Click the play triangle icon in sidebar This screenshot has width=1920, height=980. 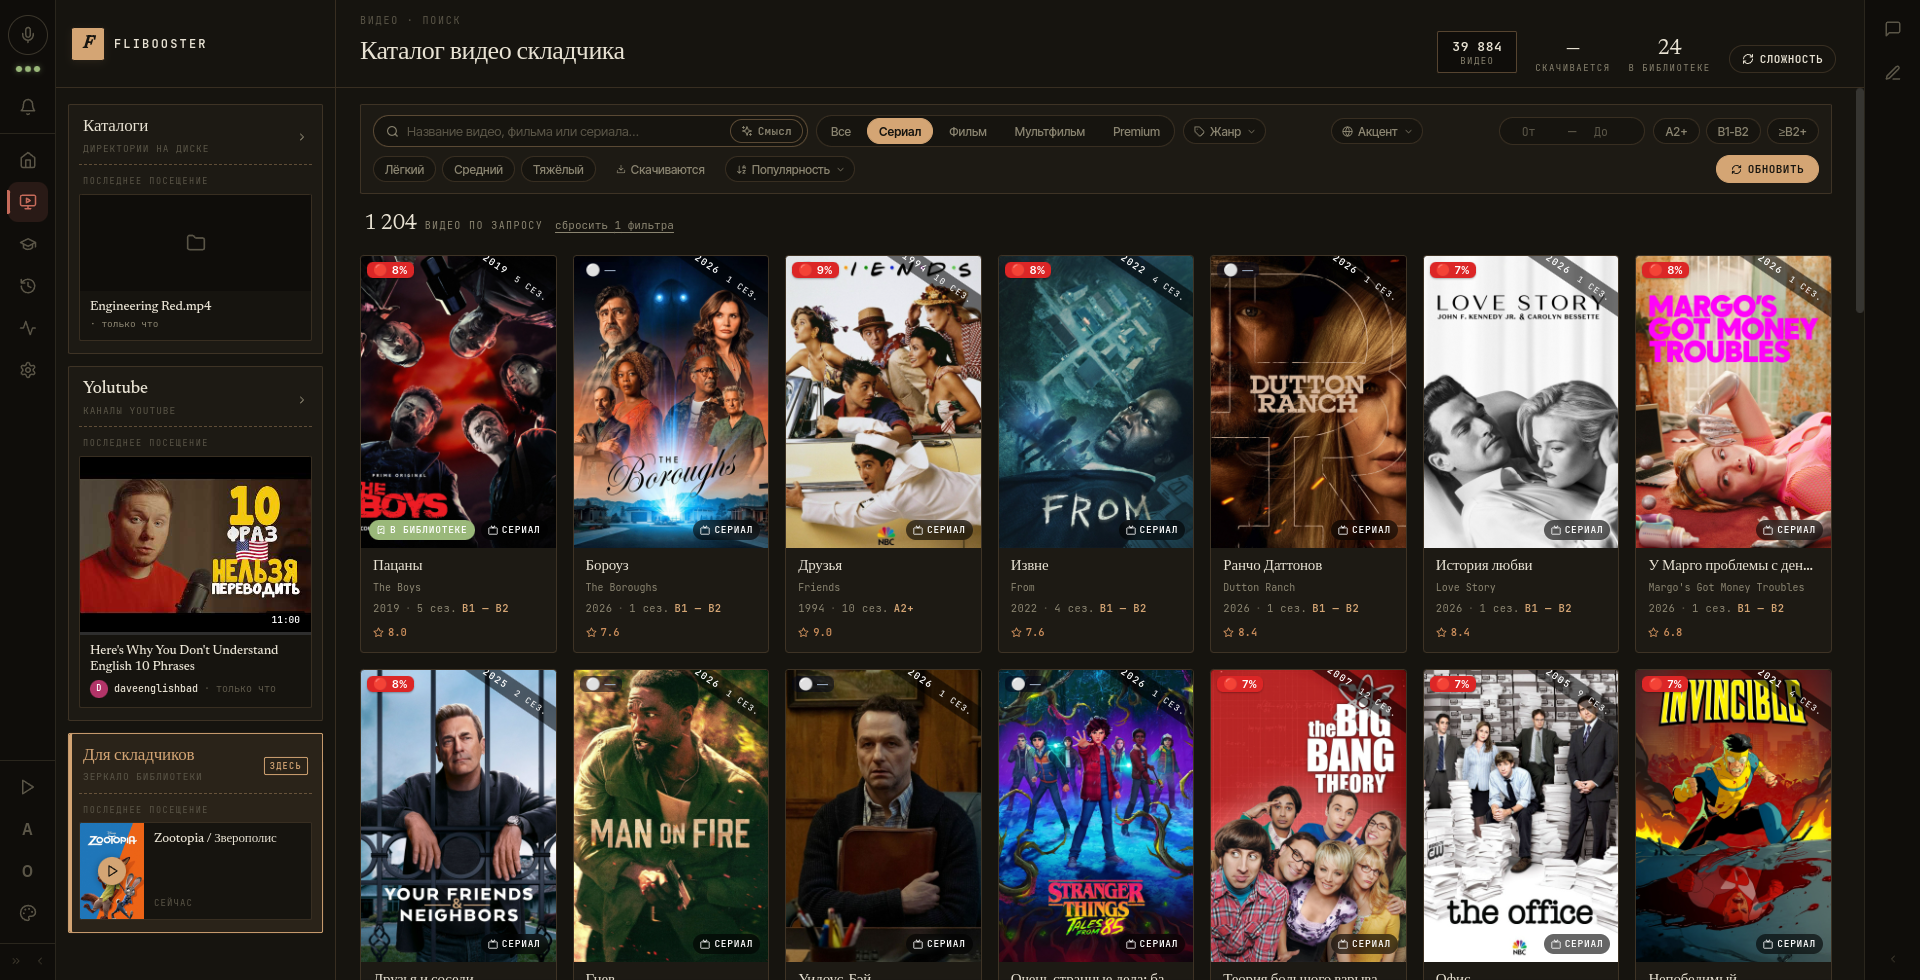click(28, 787)
